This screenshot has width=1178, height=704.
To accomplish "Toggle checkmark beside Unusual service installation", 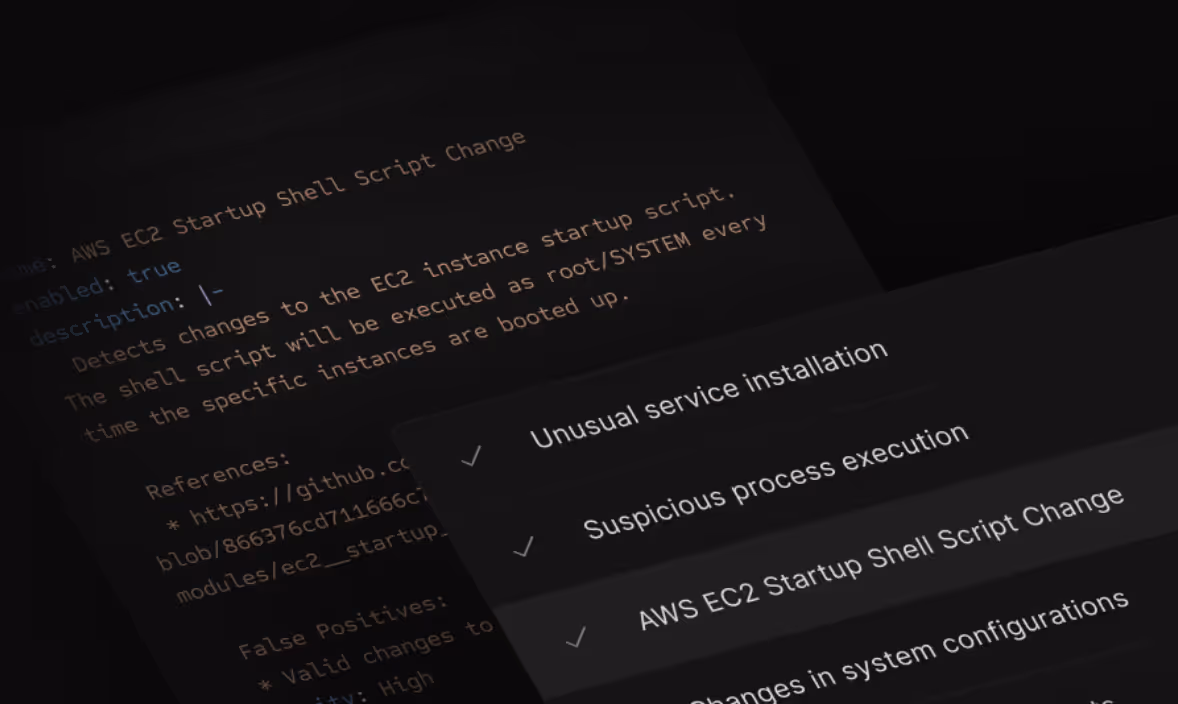I will [x=471, y=456].
